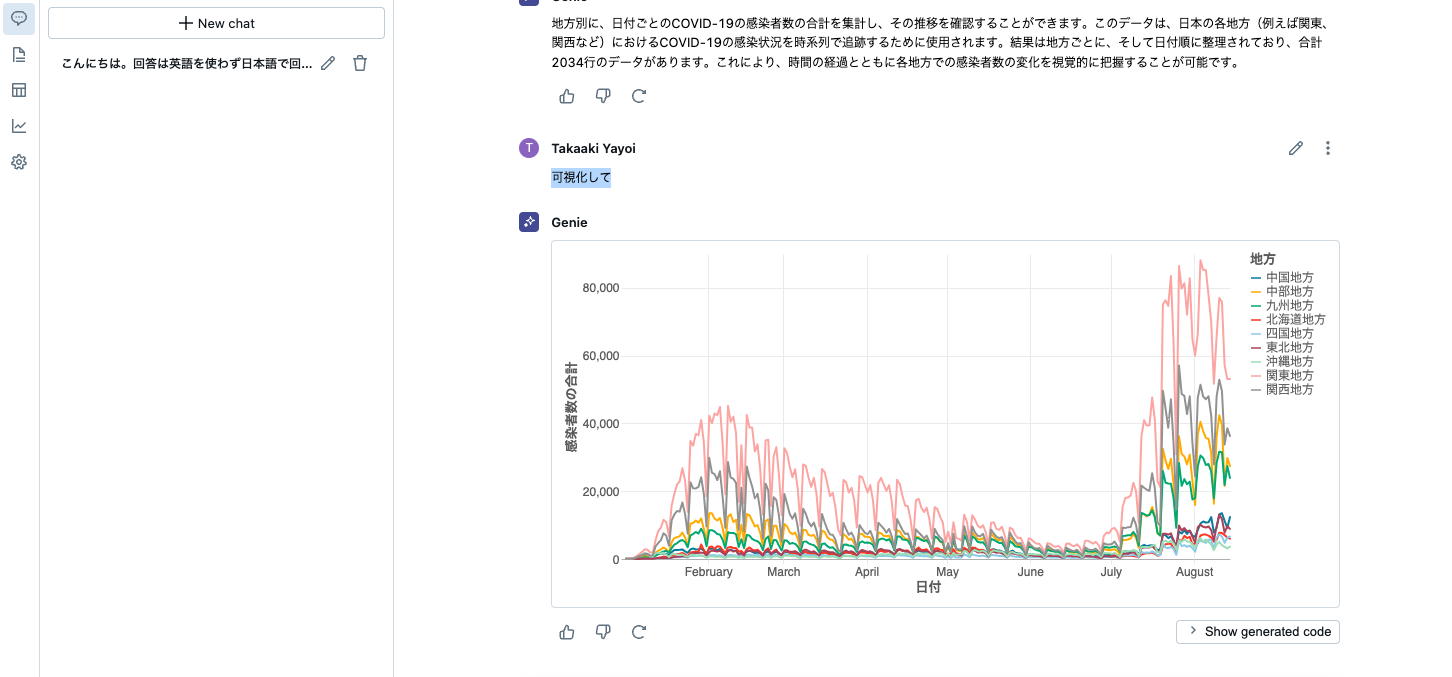
Task: Hide the 沖縄地方 line from the chart
Action: pos(1292,361)
